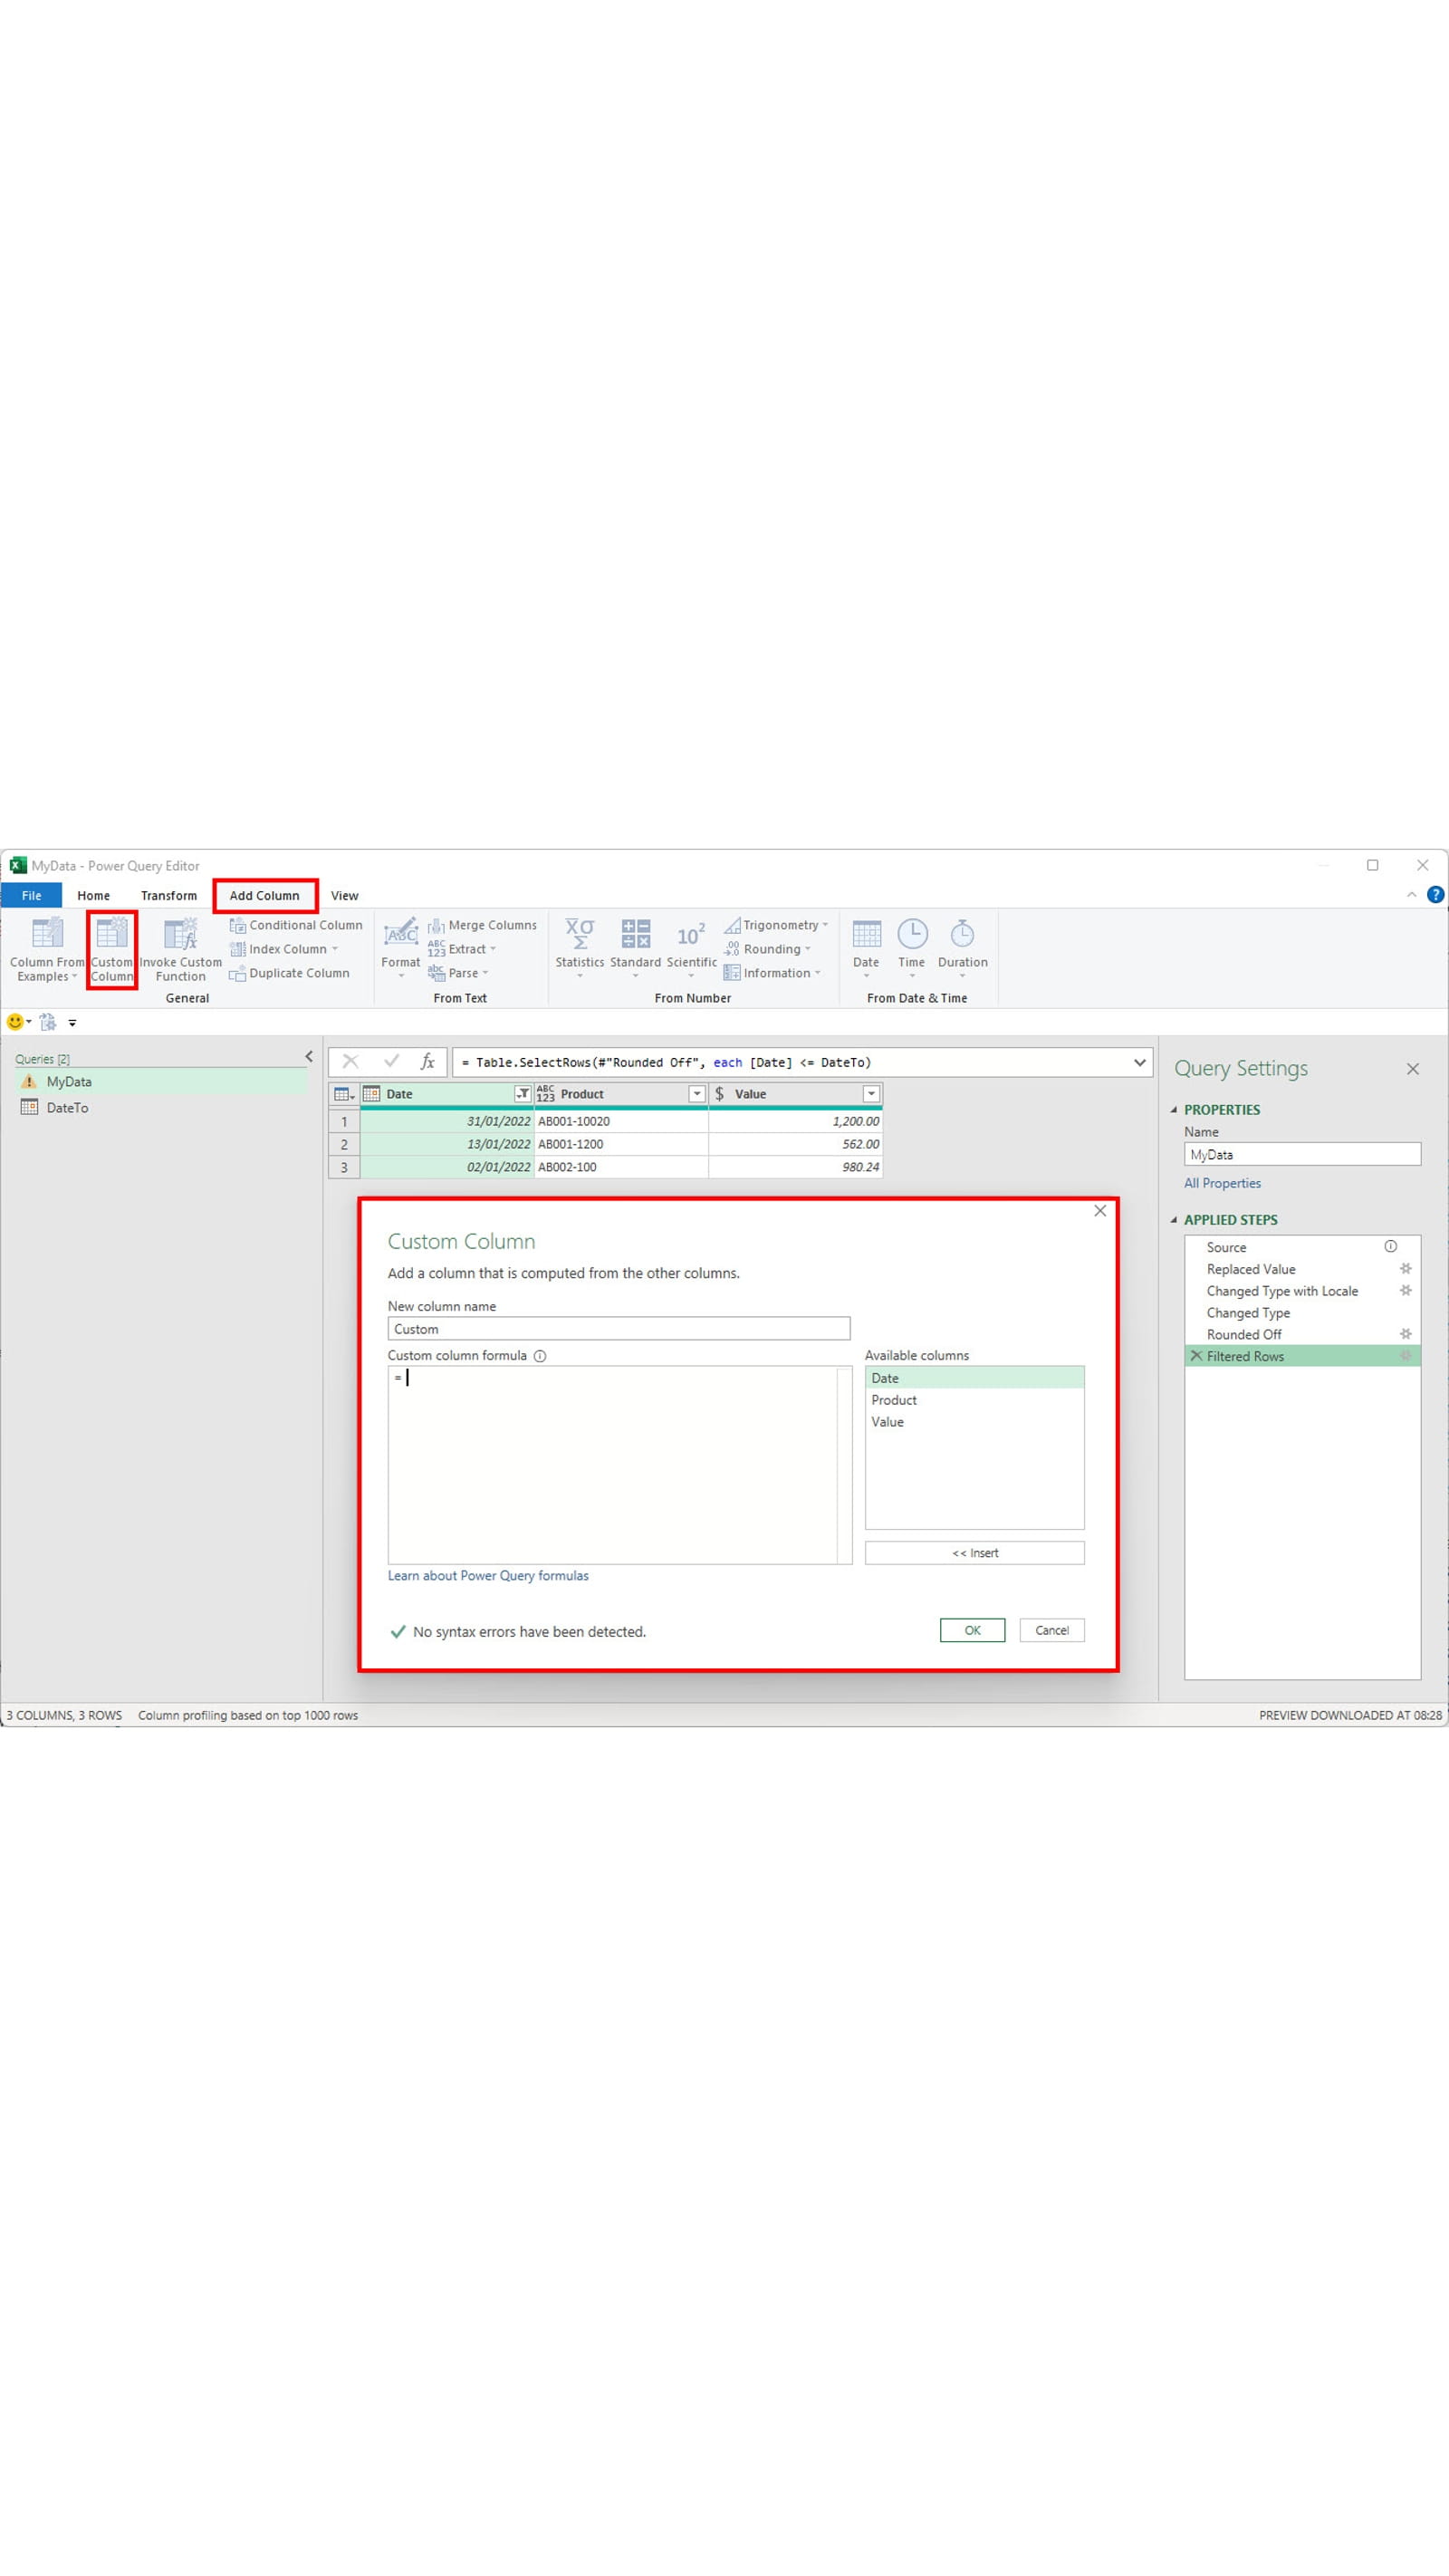Open the Date column filter dropdown

pyautogui.click(x=522, y=1094)
